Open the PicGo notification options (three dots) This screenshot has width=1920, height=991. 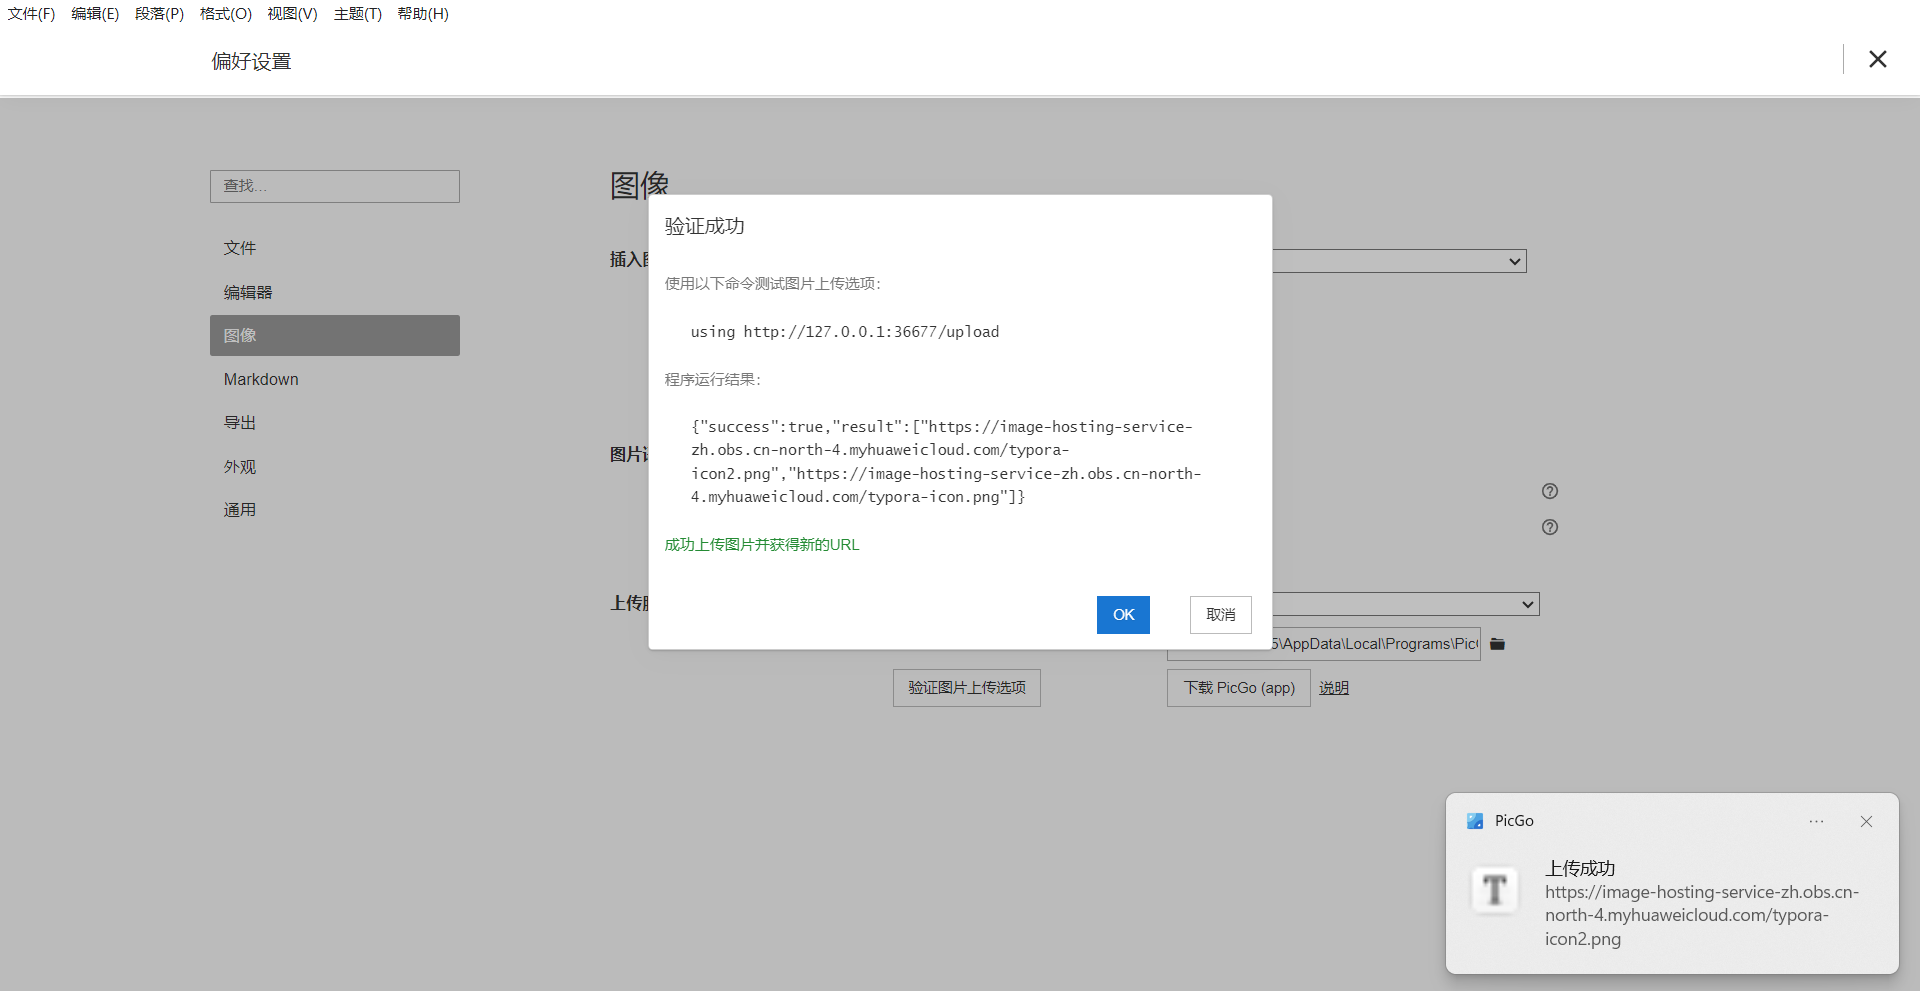1816,821
